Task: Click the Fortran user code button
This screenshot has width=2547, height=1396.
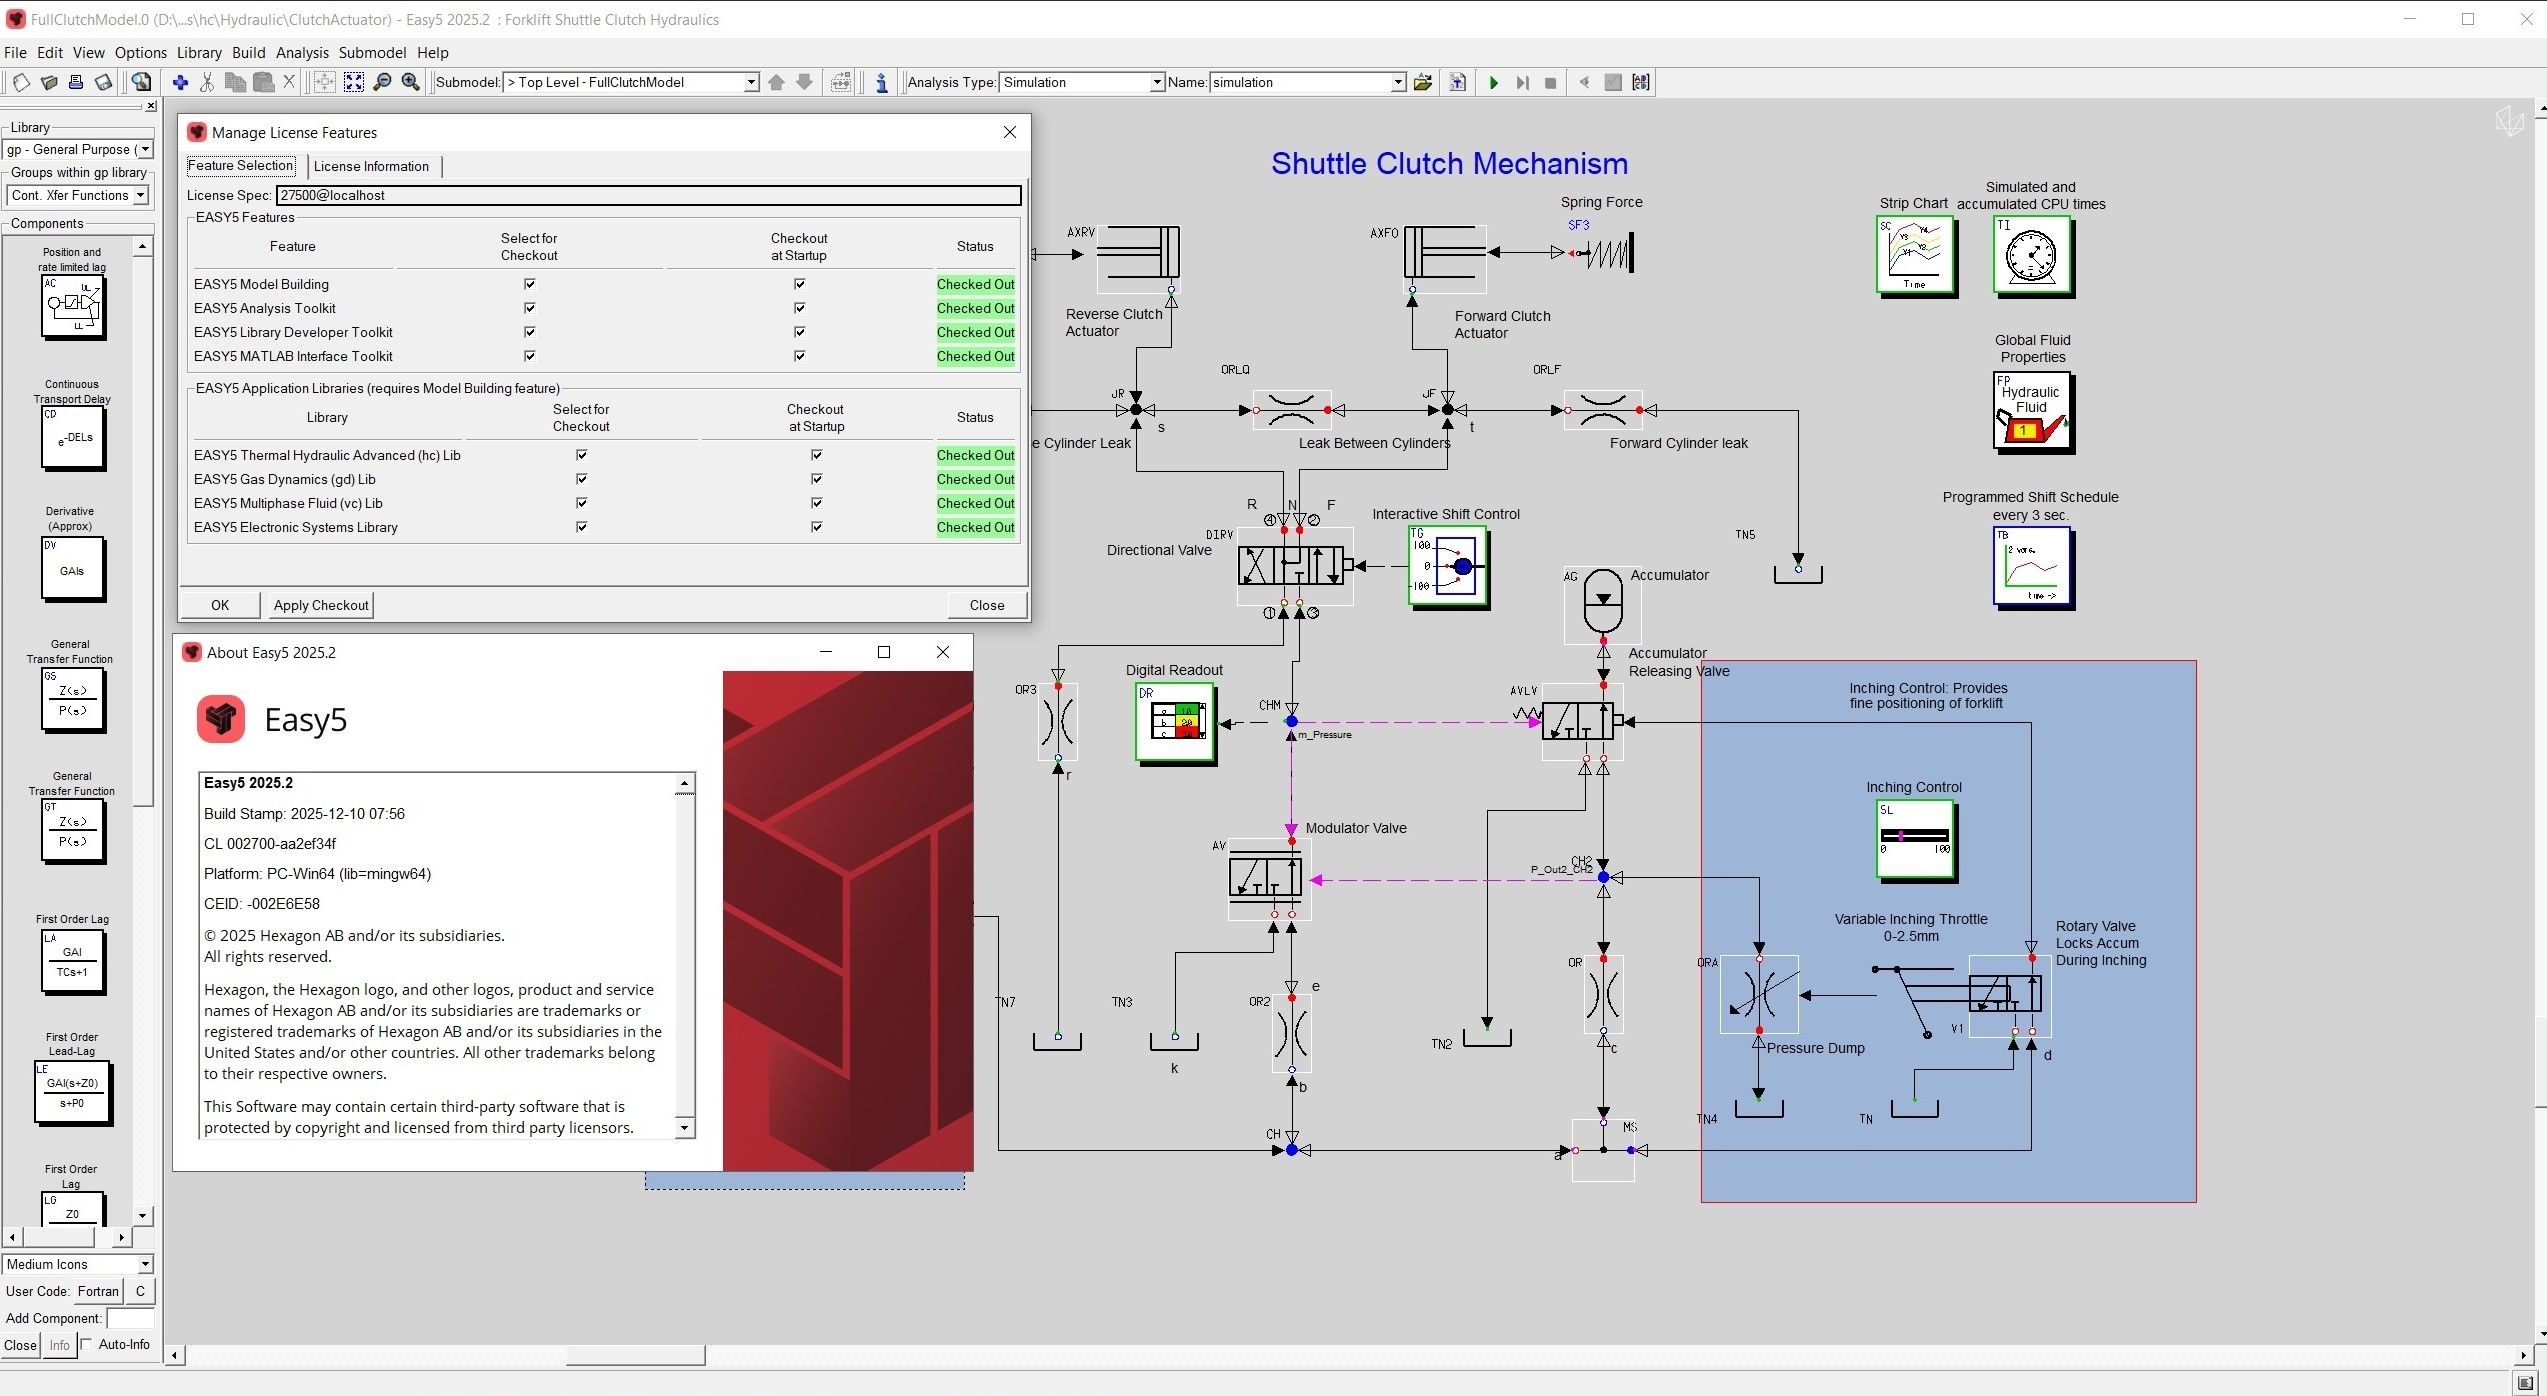Action: [98, 1291]
